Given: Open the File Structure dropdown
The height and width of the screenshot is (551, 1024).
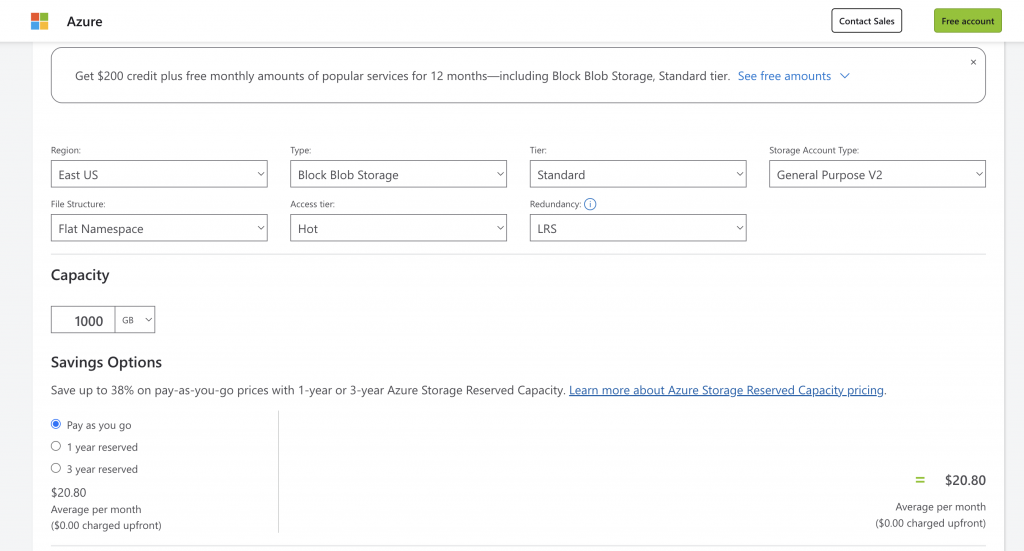Looking at the screenshot, I should [x=159, y=228].
